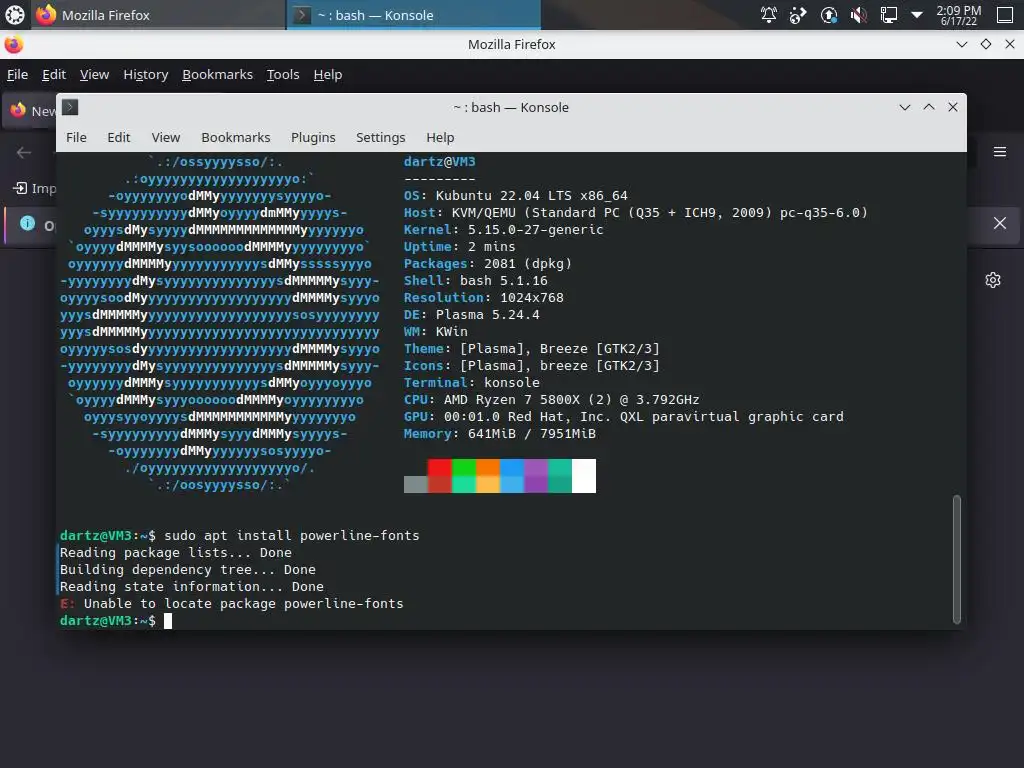Click the 'OS: Kubuntu 22.04 LTS x86_64' line
Viewport: 1024px width, 768px height.
515,196
